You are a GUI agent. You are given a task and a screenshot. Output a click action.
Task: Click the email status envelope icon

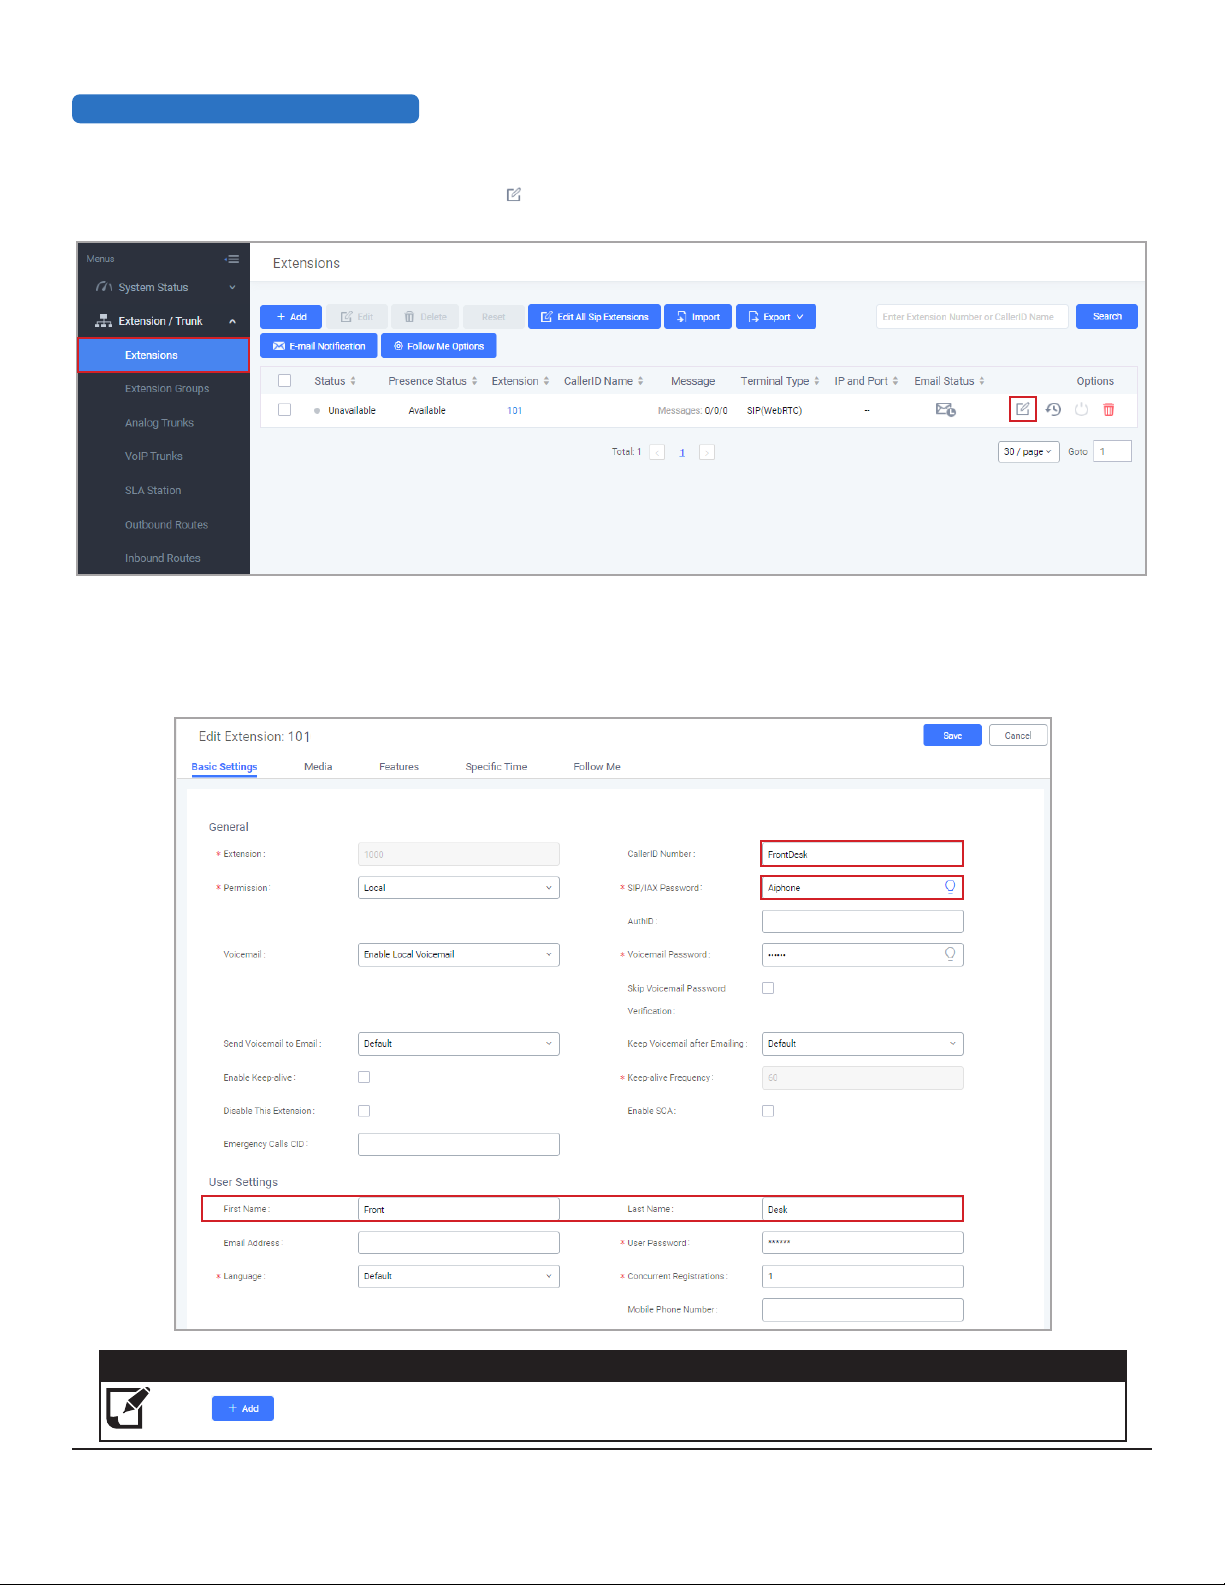pos(945,410)
